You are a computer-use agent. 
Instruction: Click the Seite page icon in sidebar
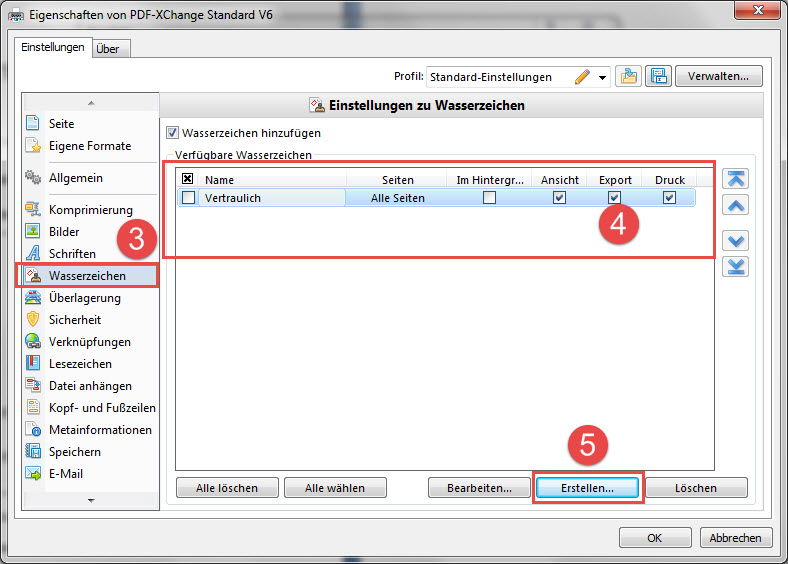click(x=33, y=123)
